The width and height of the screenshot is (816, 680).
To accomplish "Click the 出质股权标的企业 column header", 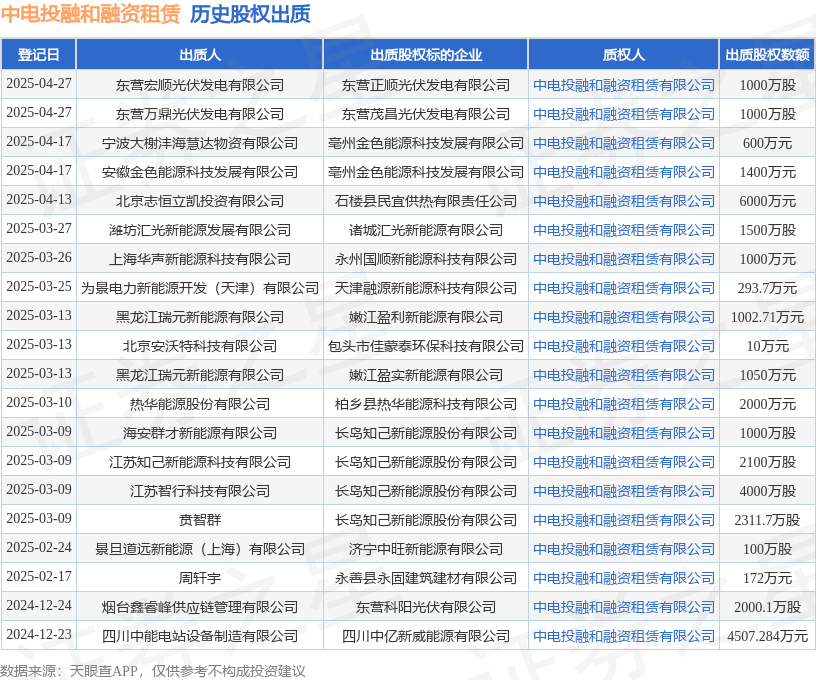I will point(426,55).
